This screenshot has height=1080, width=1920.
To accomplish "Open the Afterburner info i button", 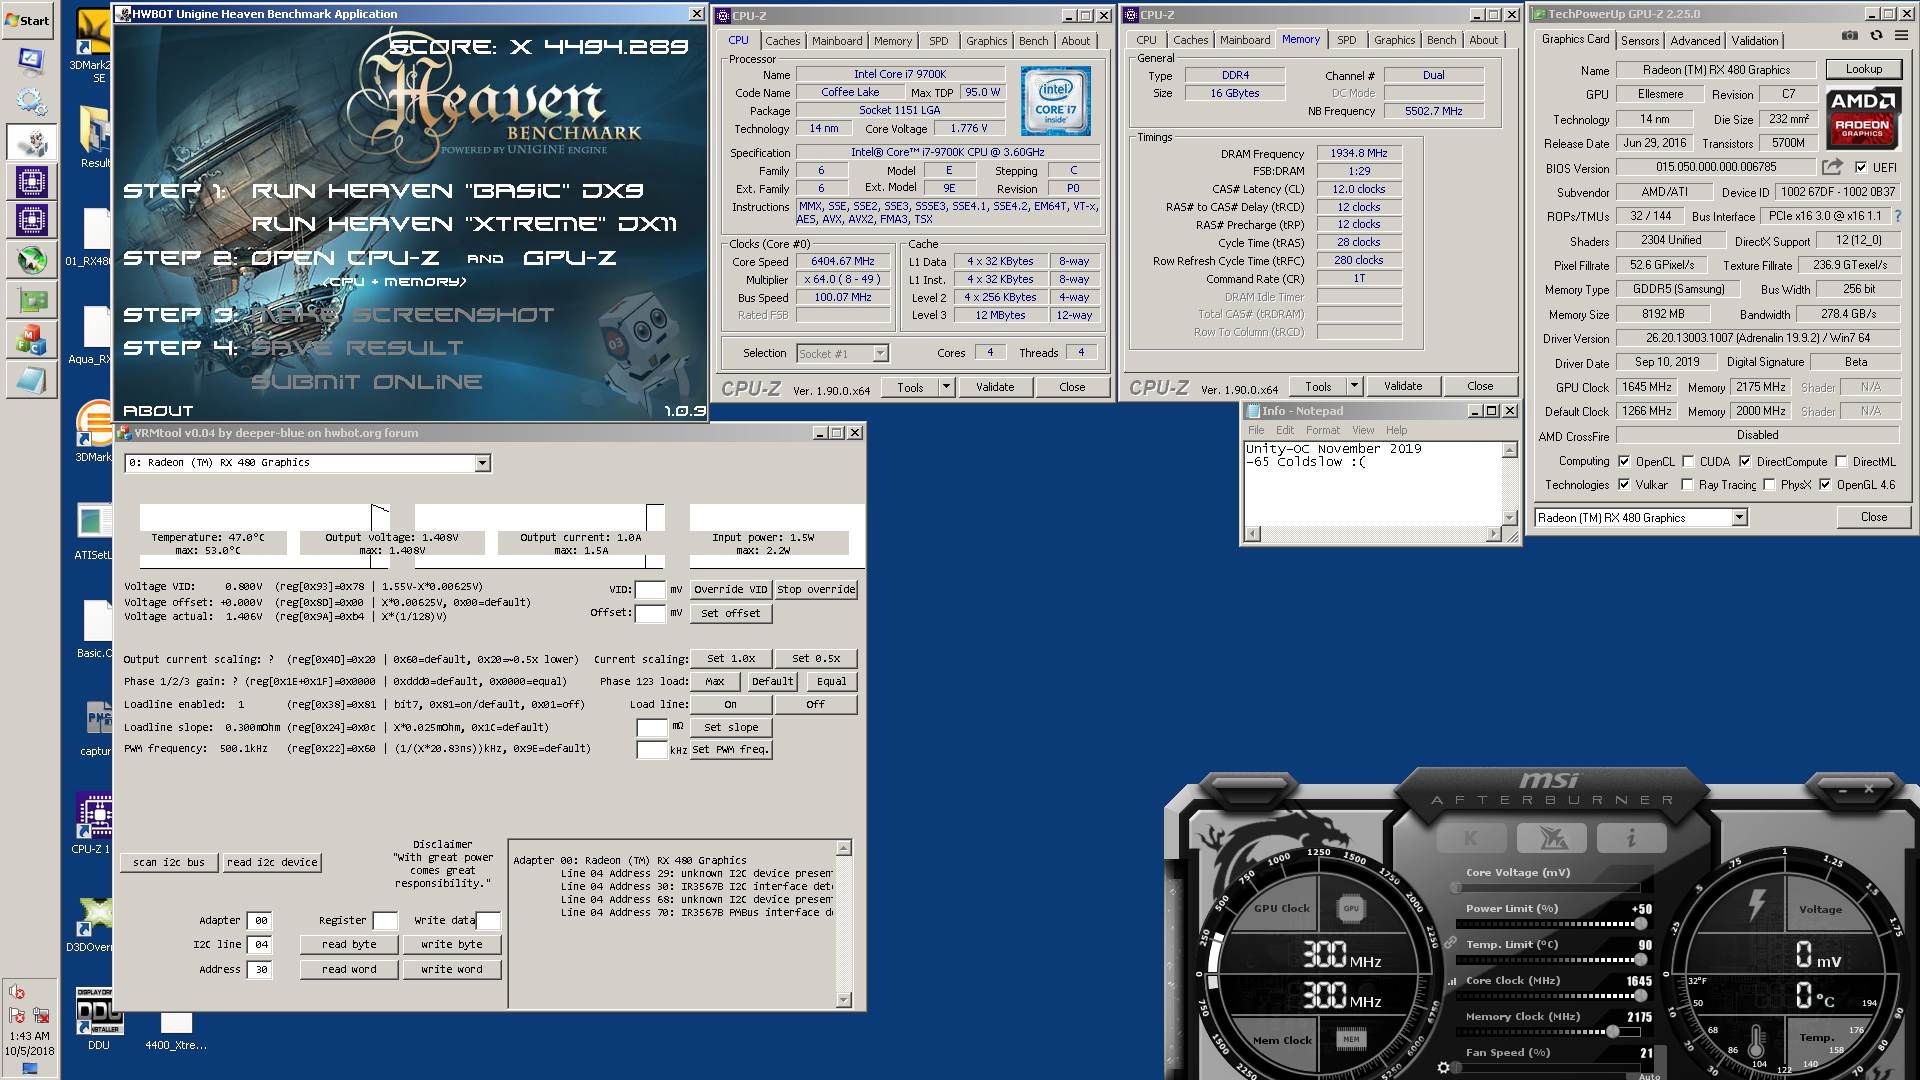I will pyautogui.click(x=1631, y=838).
